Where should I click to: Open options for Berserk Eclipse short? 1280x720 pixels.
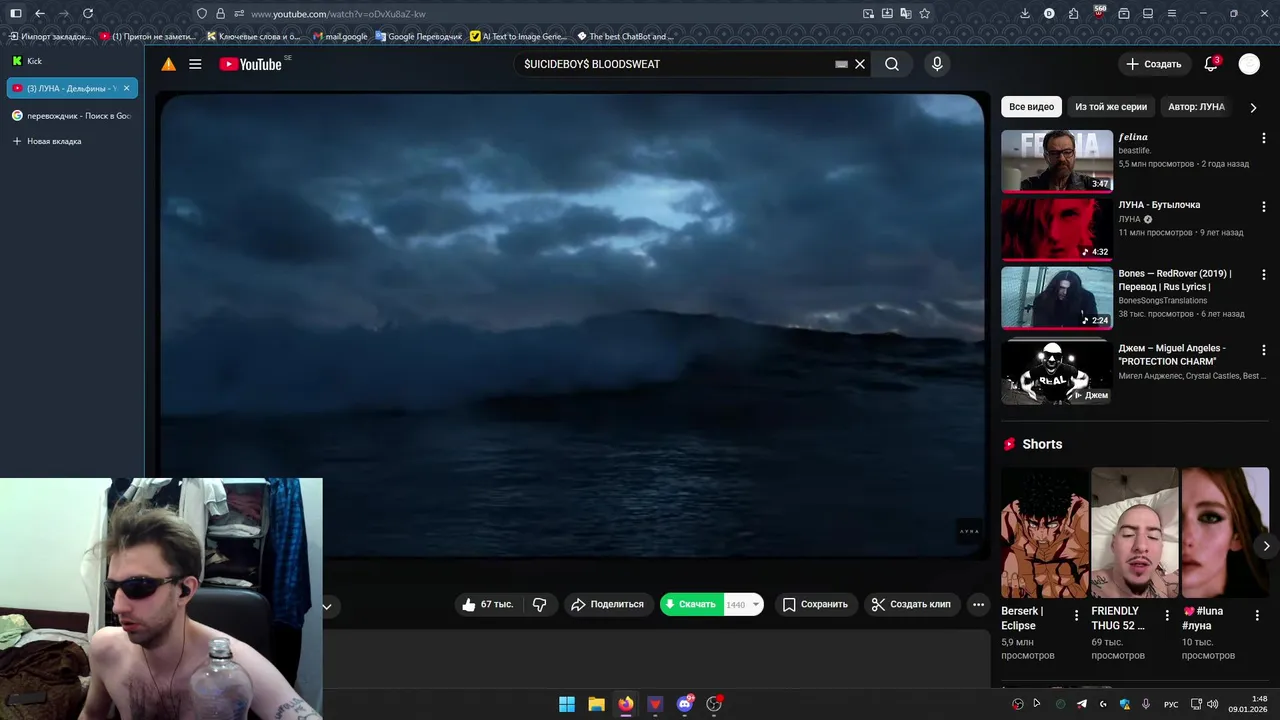point(1076,615)
